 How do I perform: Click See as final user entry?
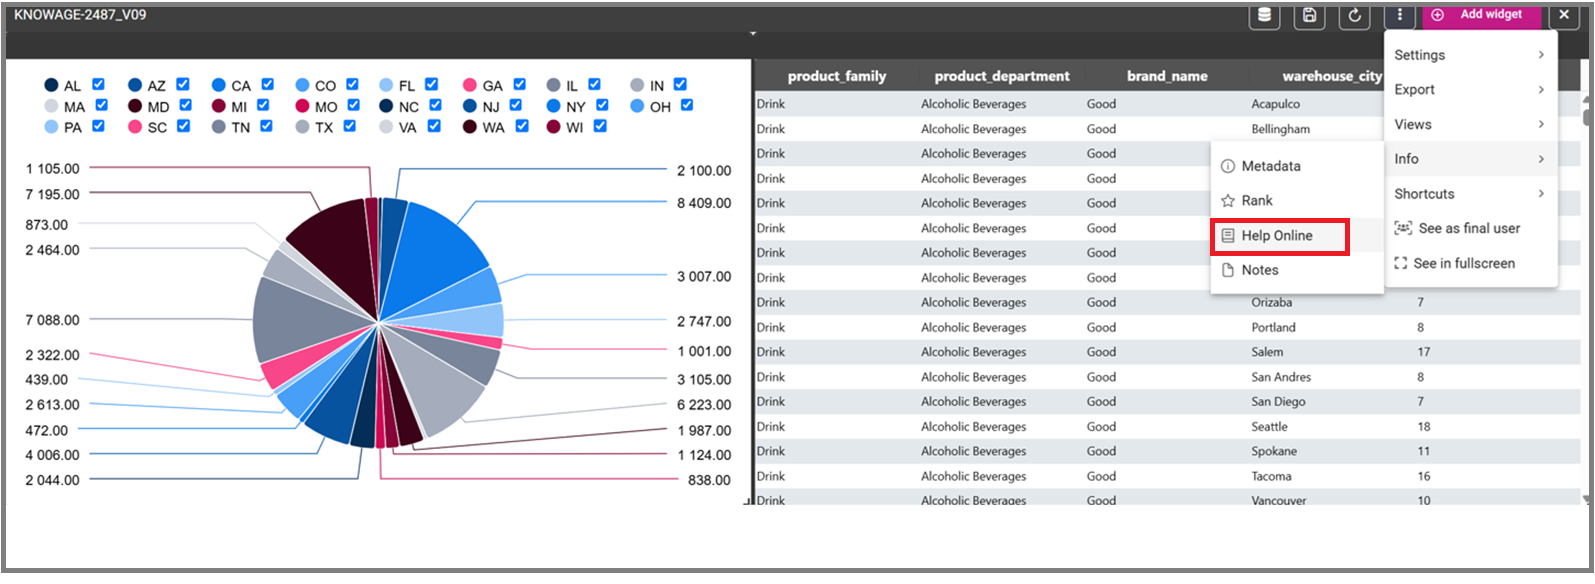click(1471, 228)
